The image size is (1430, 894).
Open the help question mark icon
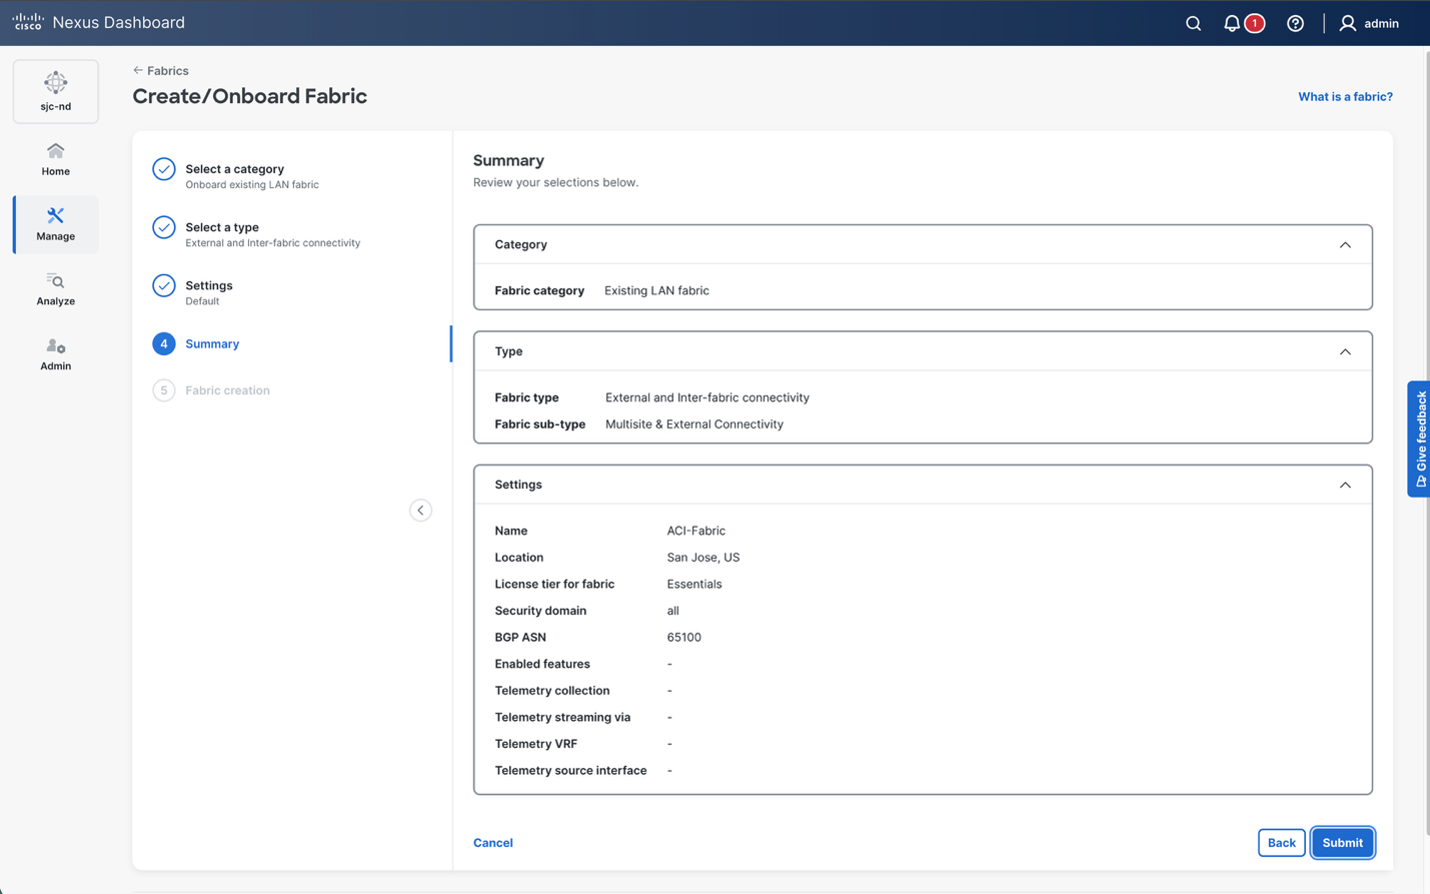tap(1295, 23)
